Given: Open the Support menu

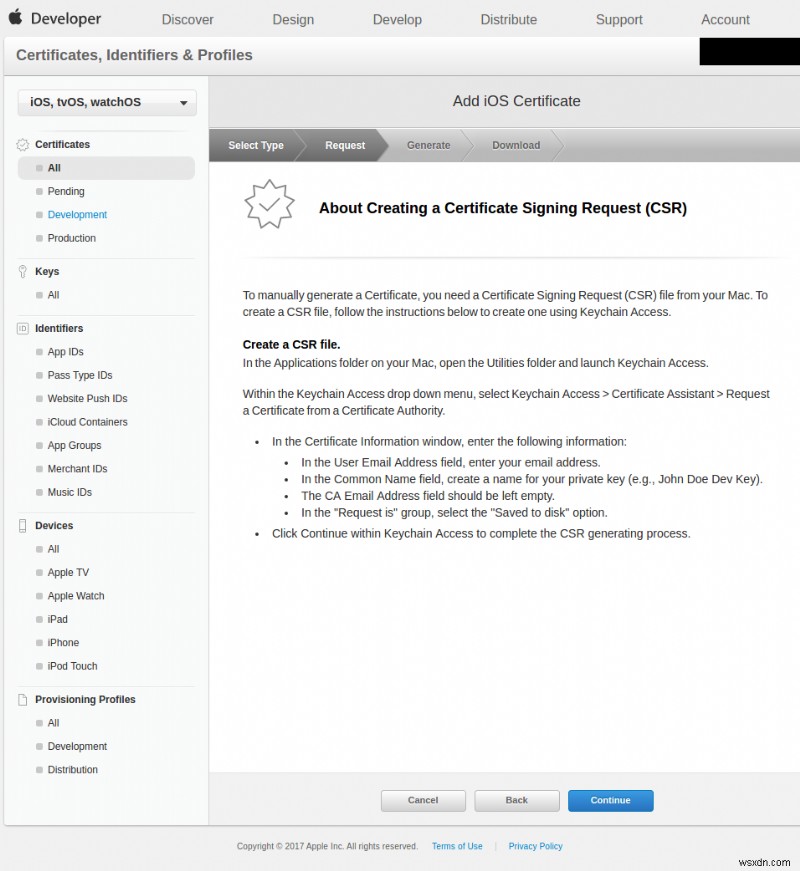Looking at the screenshot, I should coord(619,19).
